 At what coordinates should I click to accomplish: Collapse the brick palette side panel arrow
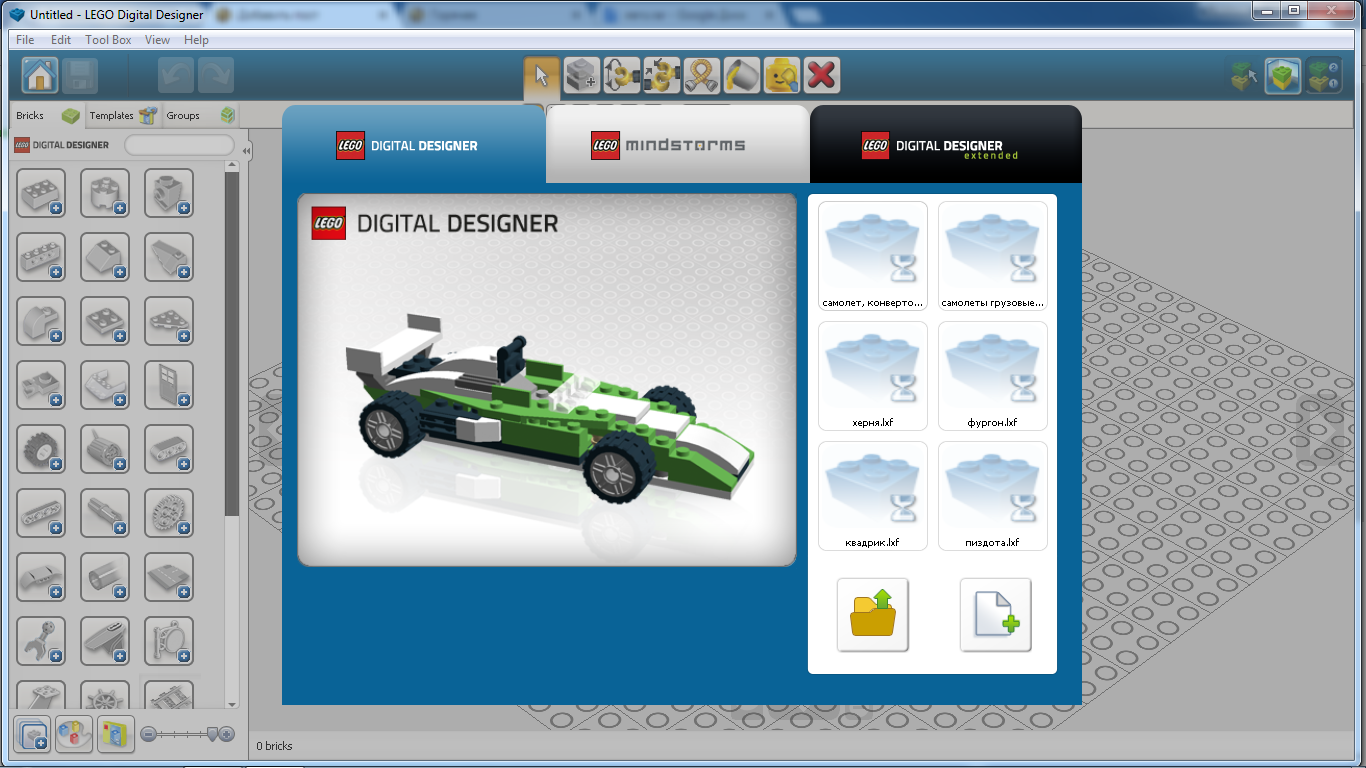[246, 151]
